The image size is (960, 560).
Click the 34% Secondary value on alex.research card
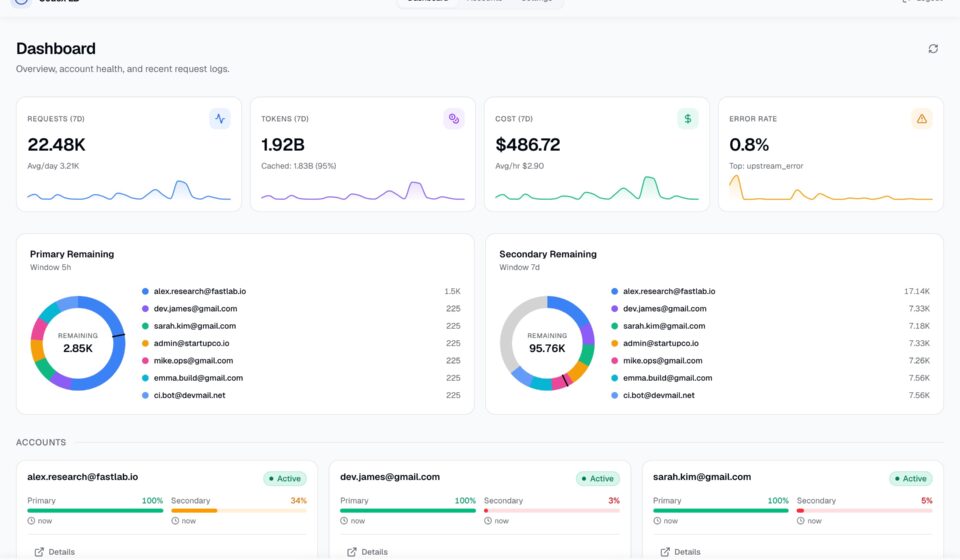click(299, 501)
